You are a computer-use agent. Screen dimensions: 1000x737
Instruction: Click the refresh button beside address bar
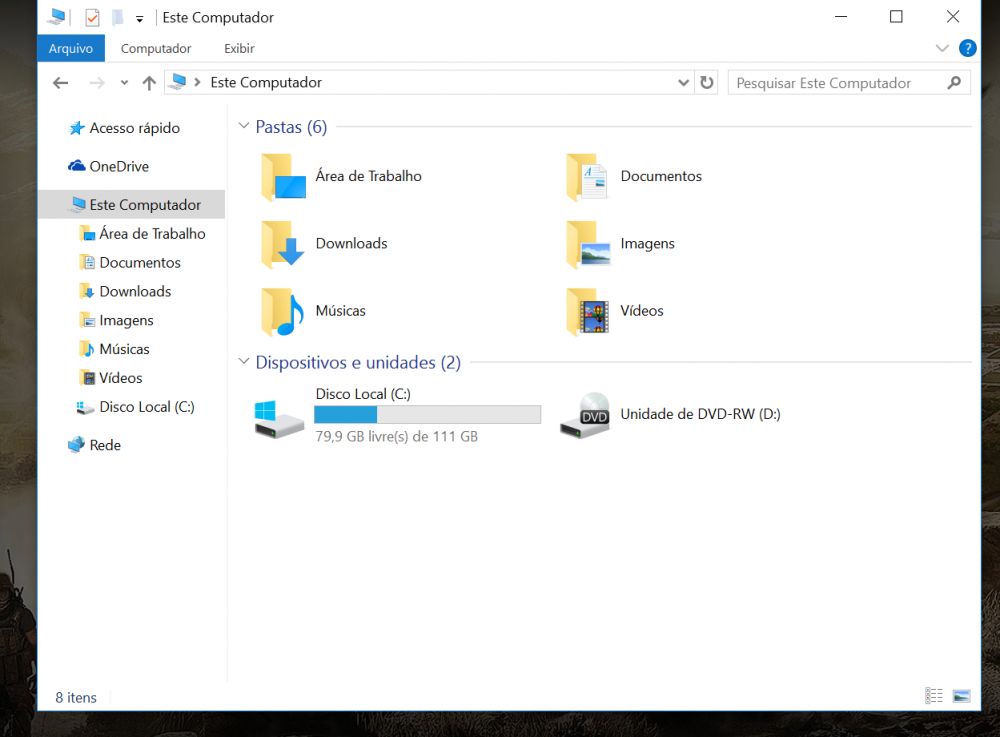click(707, 83)
